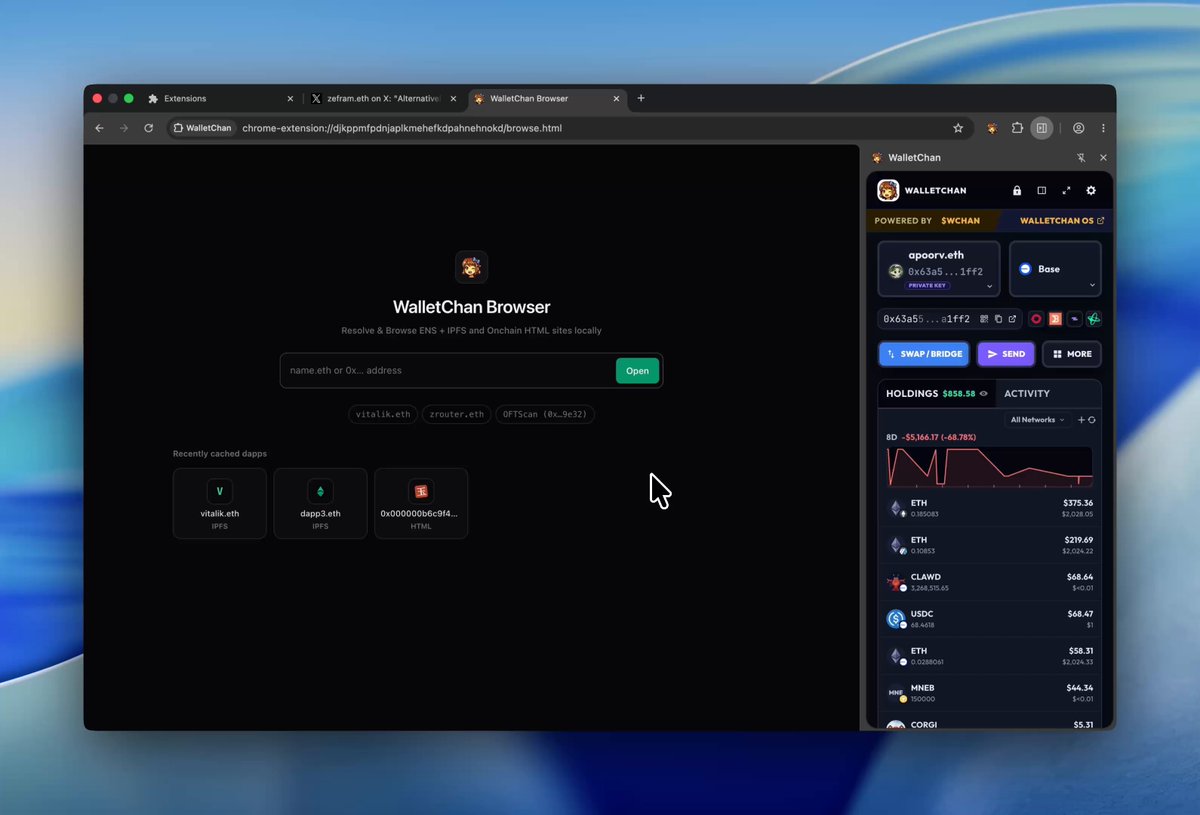
Task: Select the zrouter.eth suggestion chip
Action: pyautogui.click(x=456, y=414)
